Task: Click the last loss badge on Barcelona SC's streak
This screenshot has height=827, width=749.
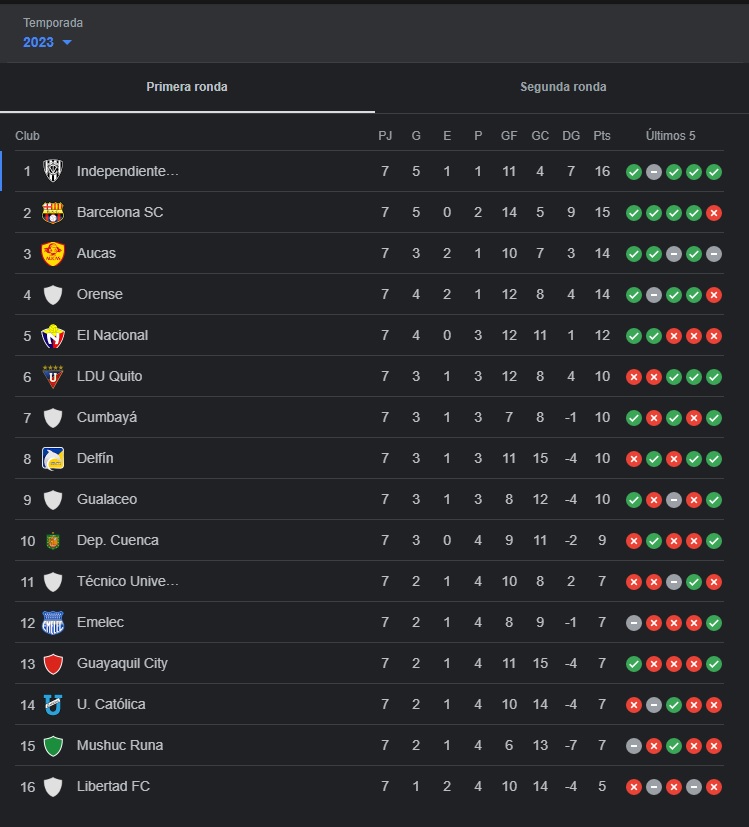Action: click(x=713, y=212)
